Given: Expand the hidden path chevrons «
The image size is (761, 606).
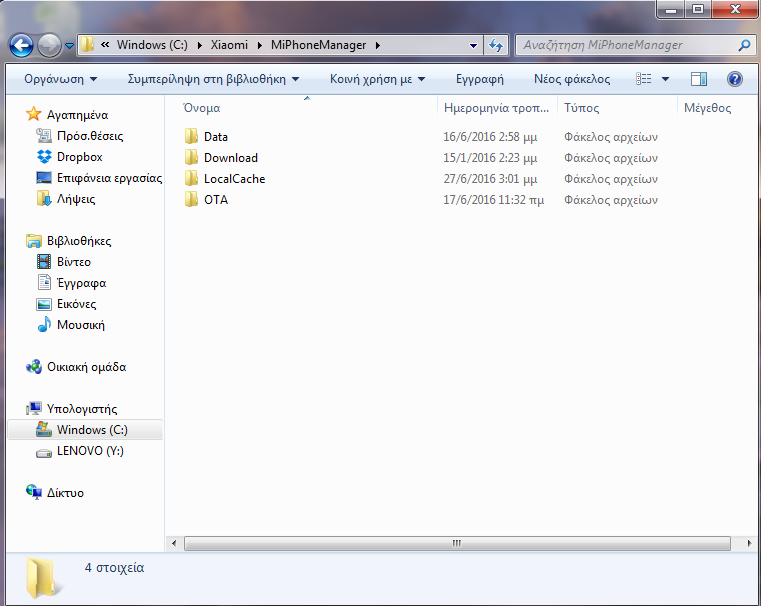Looking at the screenshot, I should pyautogui.click(x=105, y=45).
